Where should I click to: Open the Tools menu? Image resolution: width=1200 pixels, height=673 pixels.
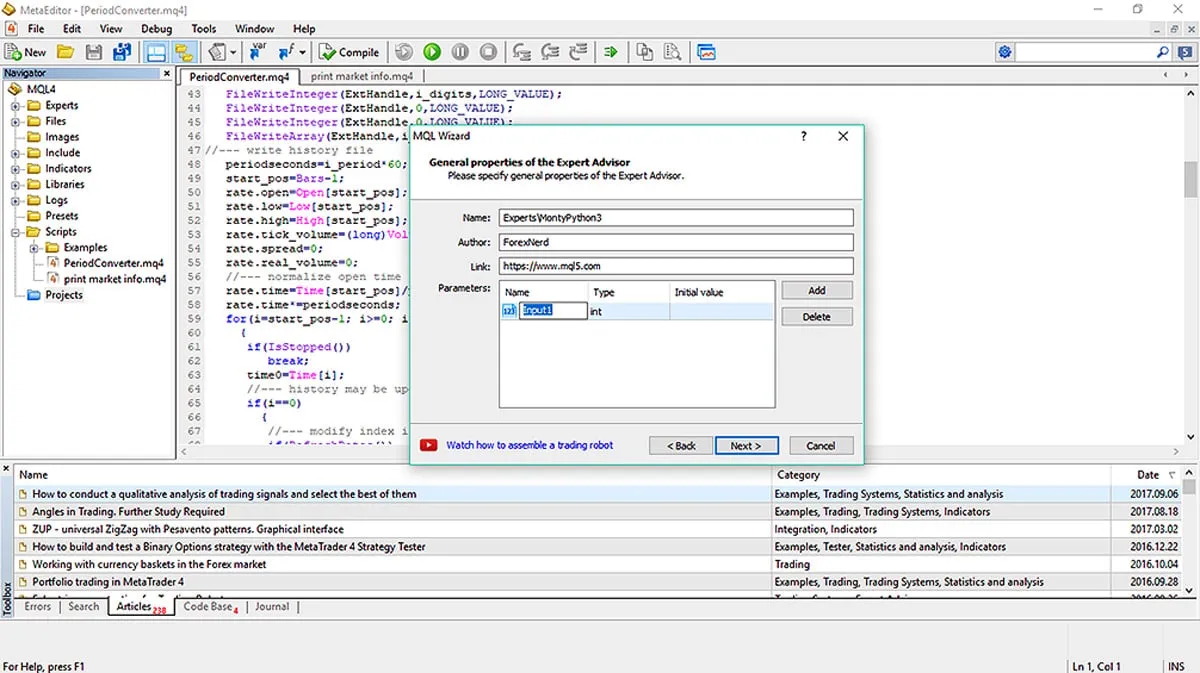coord(203,29)
